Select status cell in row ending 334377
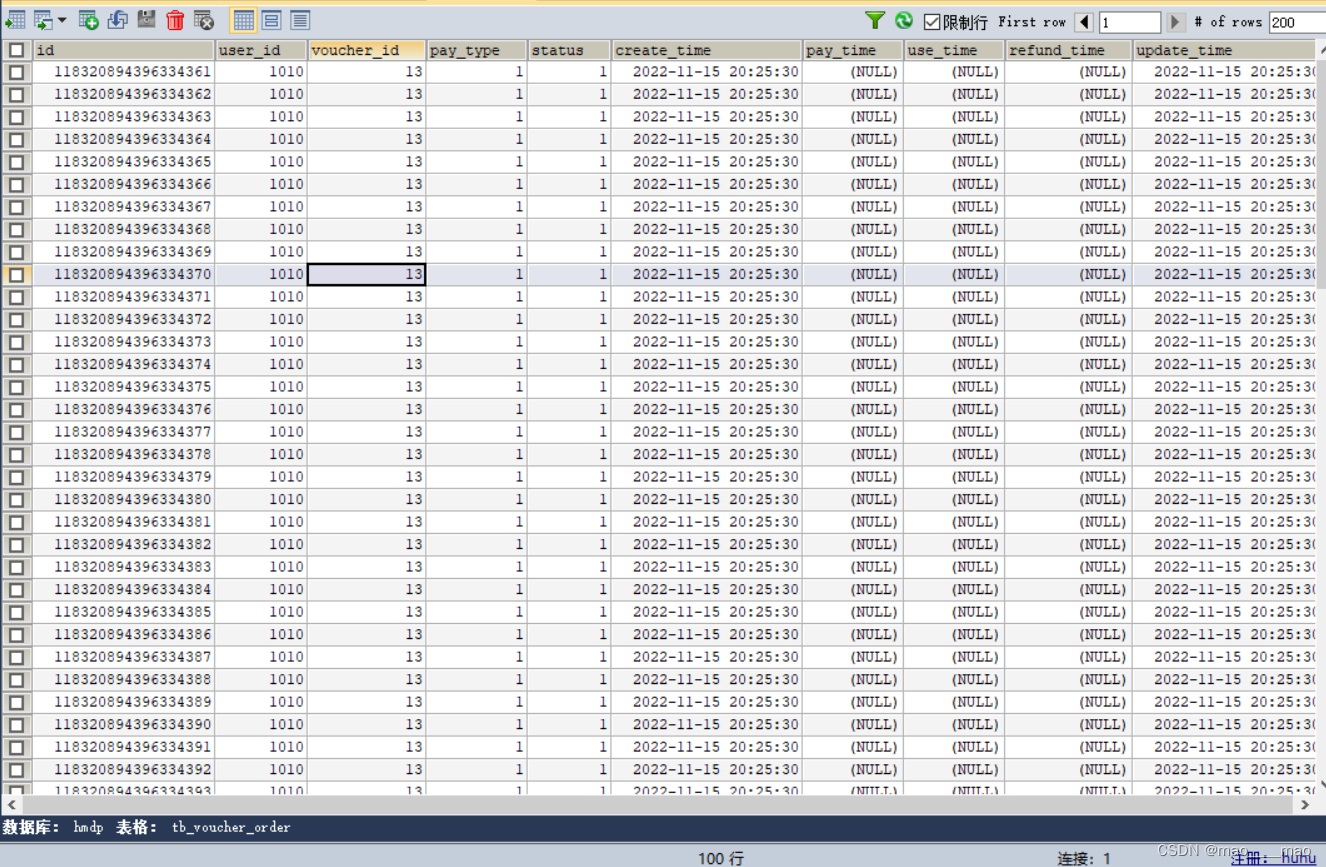Image resolution: width=1326 pixels, height=867 pixels. point(569,432)
